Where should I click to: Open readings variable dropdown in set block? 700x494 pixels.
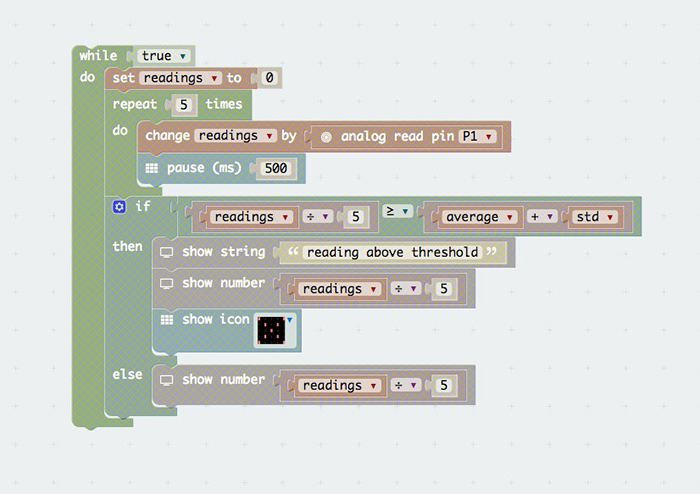click(180, 78)
